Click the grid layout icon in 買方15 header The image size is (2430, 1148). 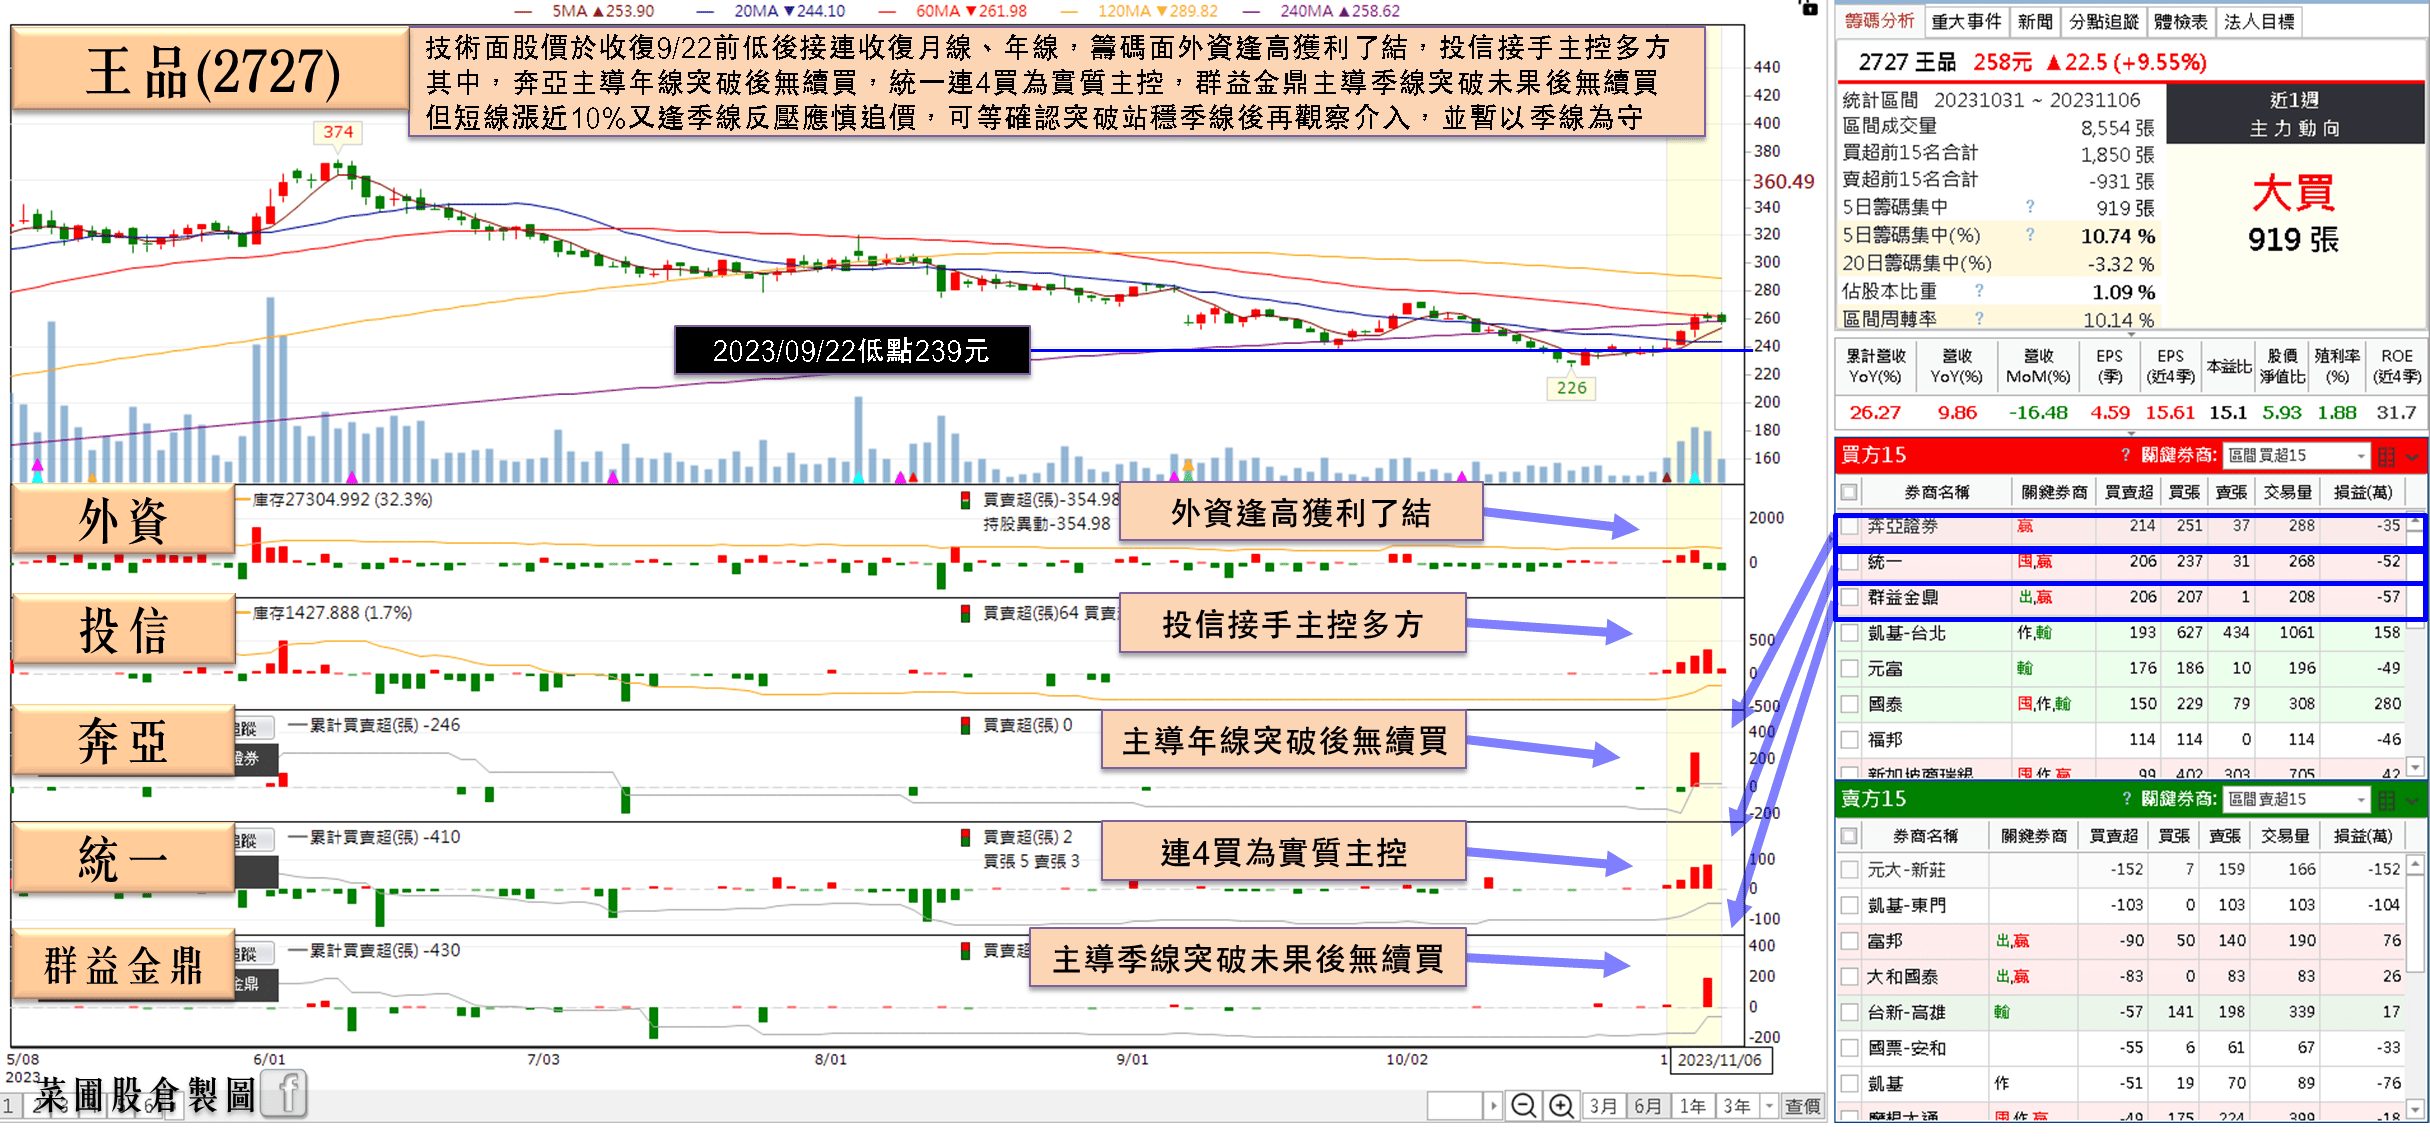click(x=2387, y=456)
